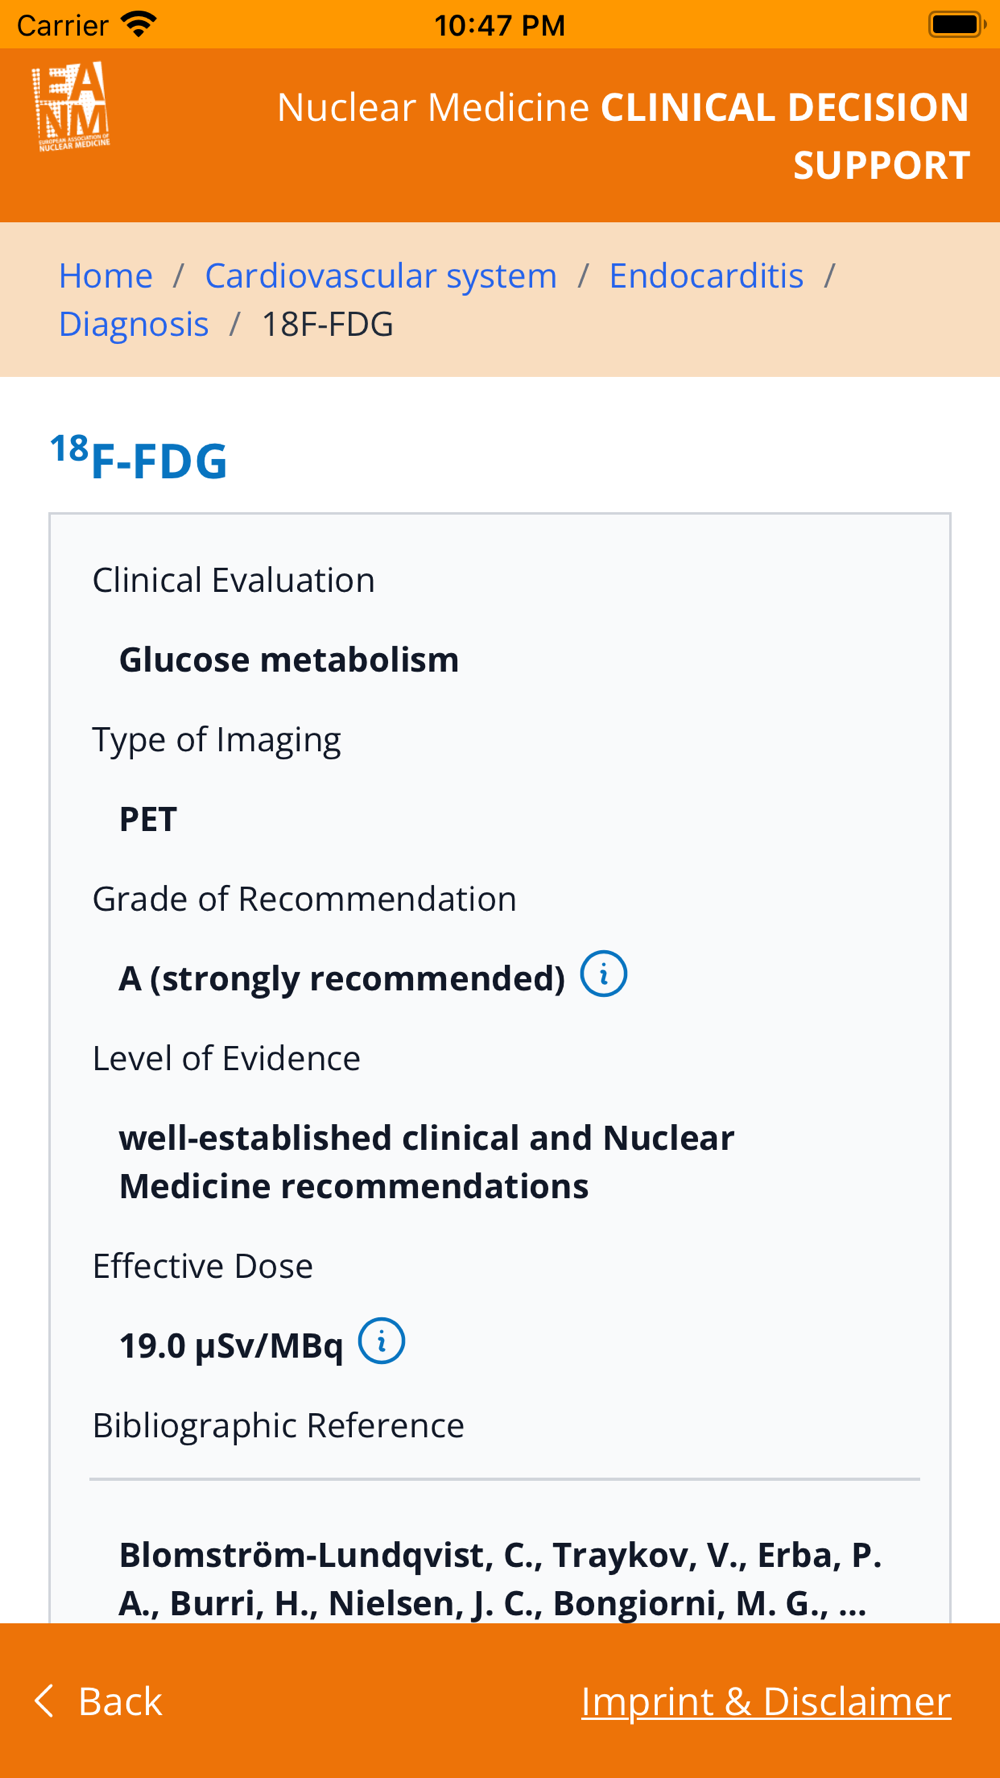This screenshot has height=1778, width=1000.
Task: Tap the 19.0 µSv/MBq dose value
Action: (231, 1346)
